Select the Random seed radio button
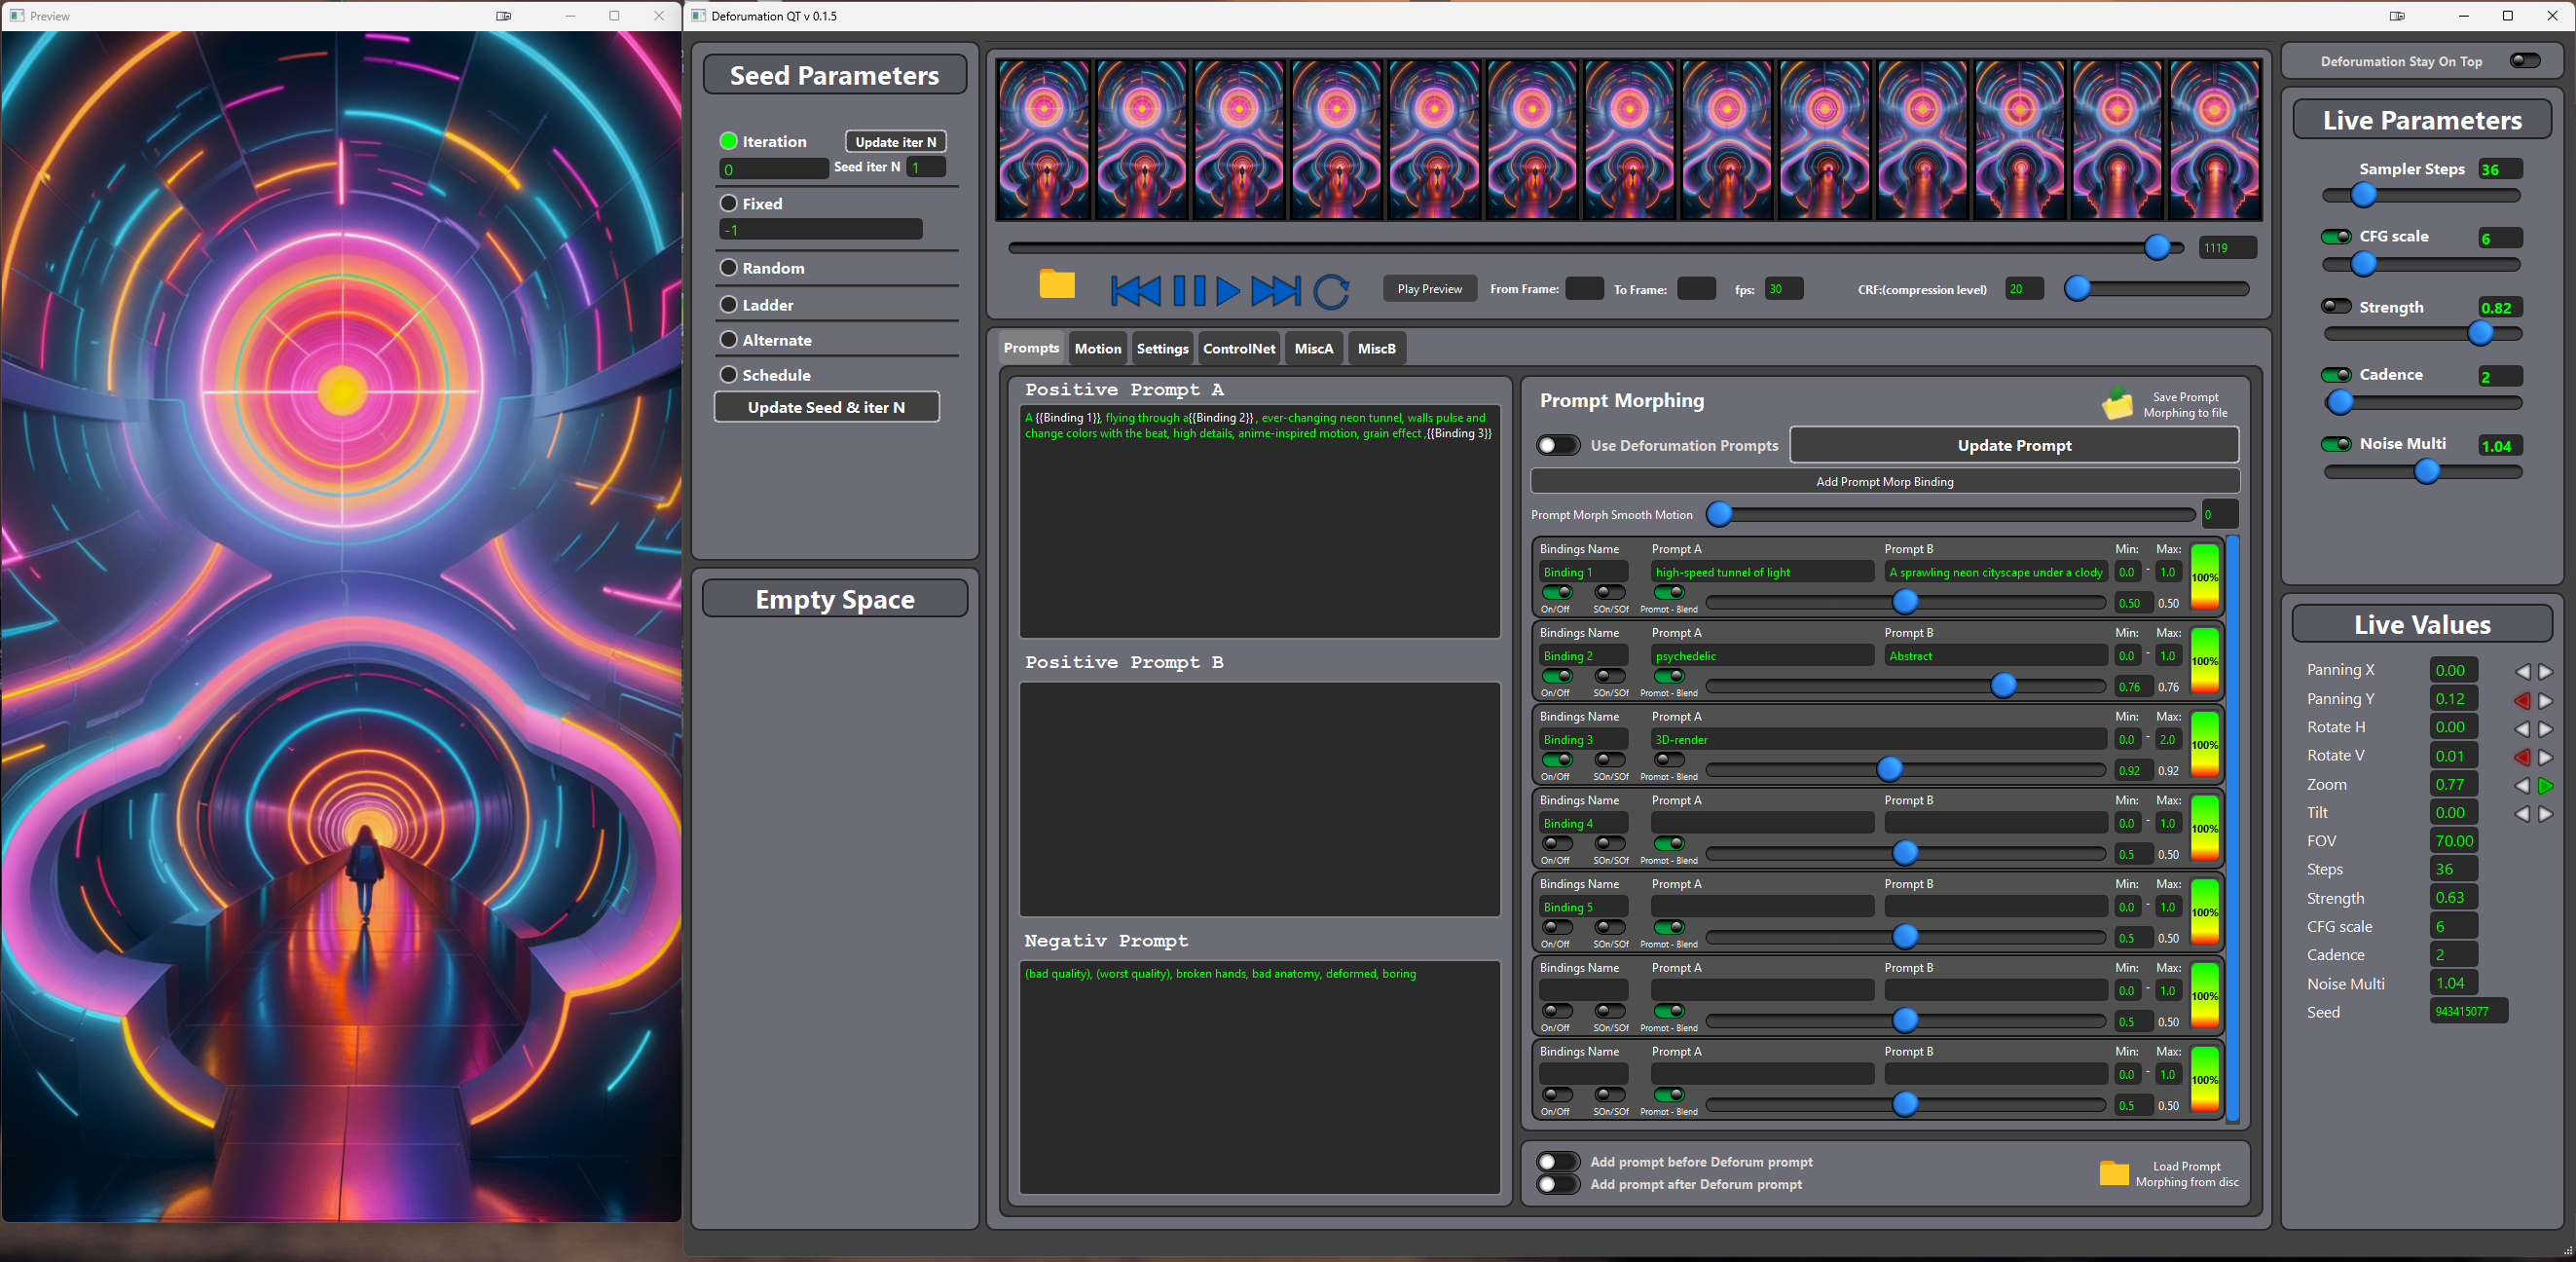Viewport: 2576px width, 1262px height. click(x=729, y=268)
